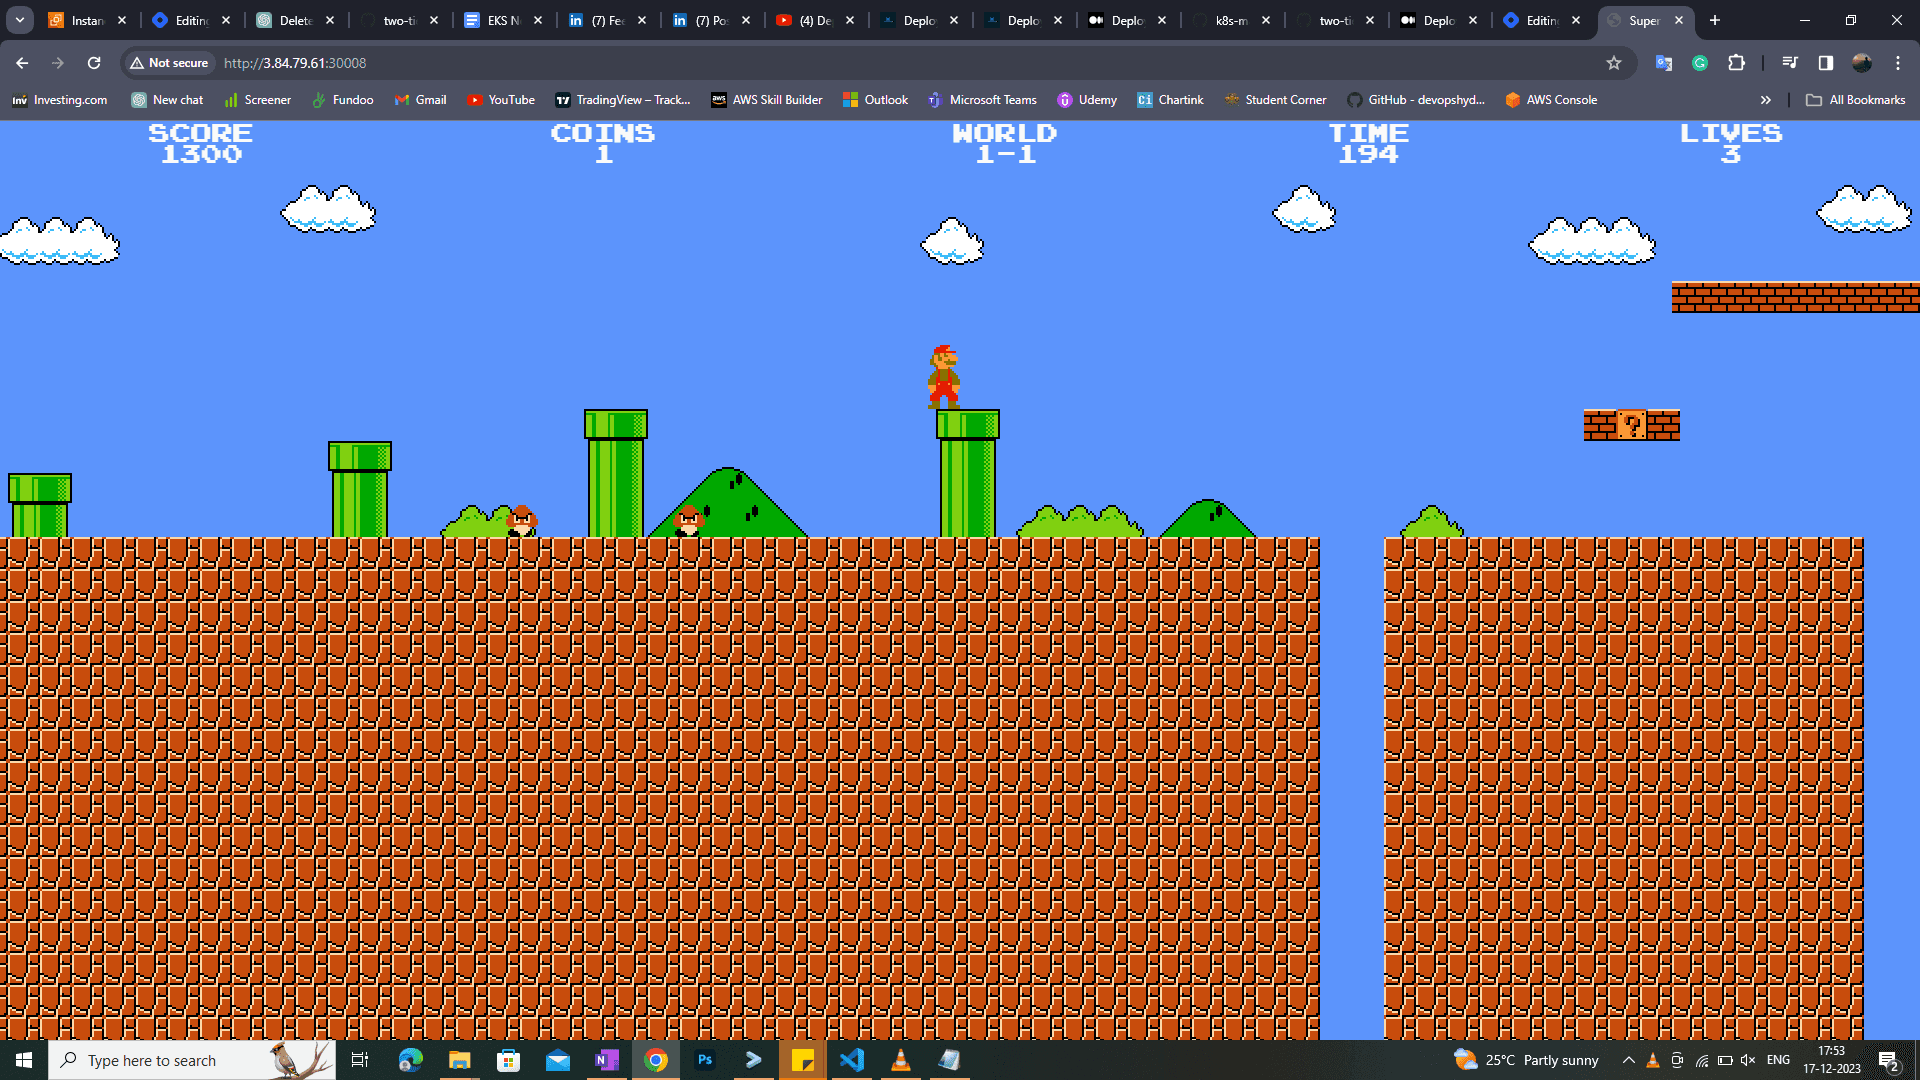Click the media control toolbar icon
Viewport: 1920px width, 1080px height.
tap(1790, 63)
